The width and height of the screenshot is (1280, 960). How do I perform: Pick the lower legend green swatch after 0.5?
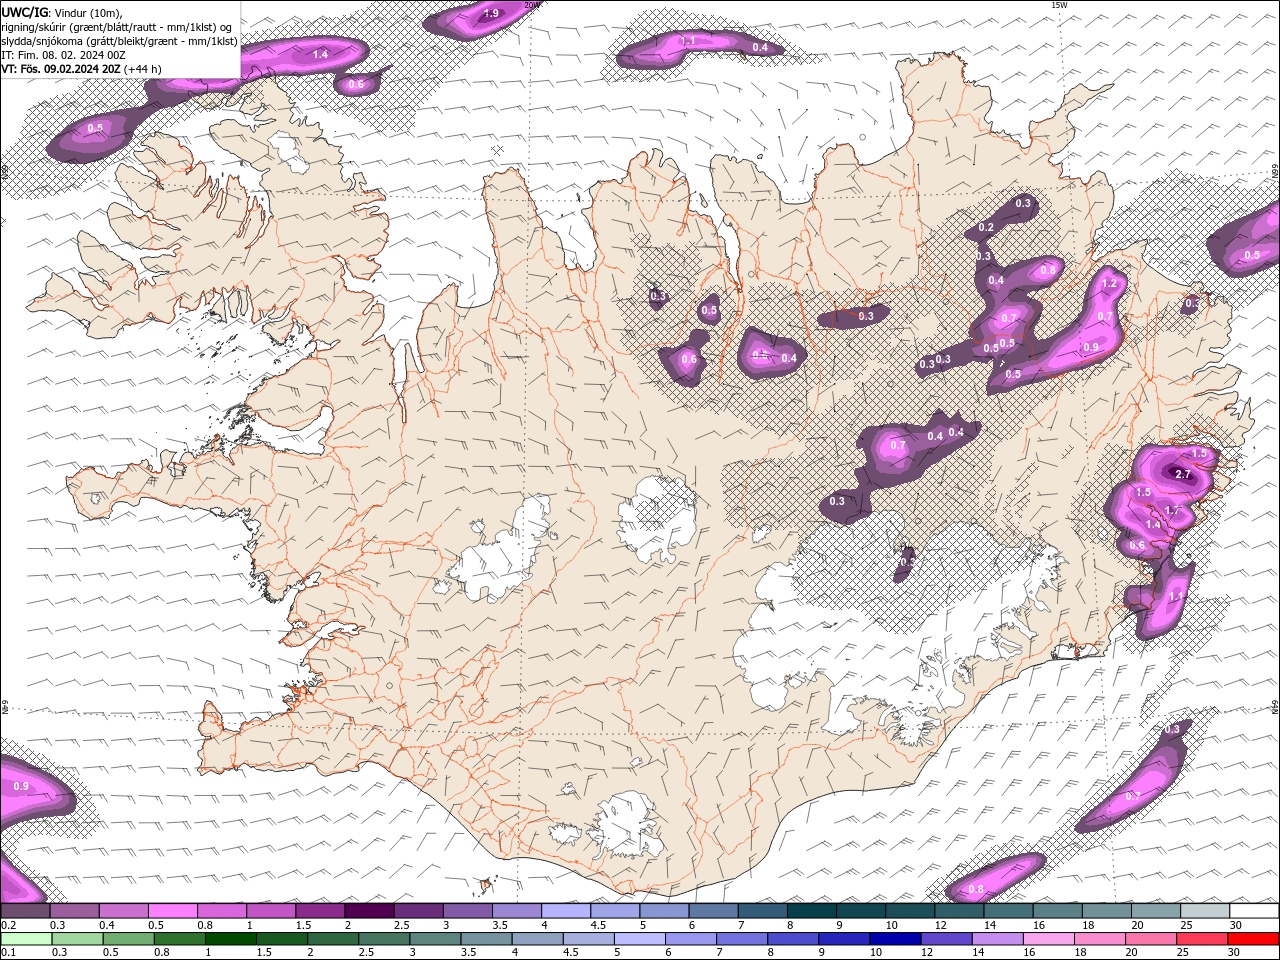128,938
